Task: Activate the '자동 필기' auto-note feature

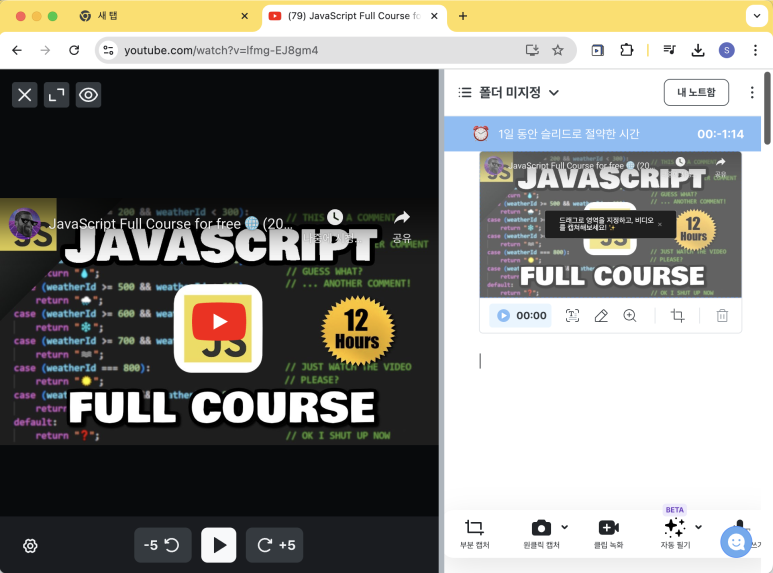Action: [x=675, y=534]
